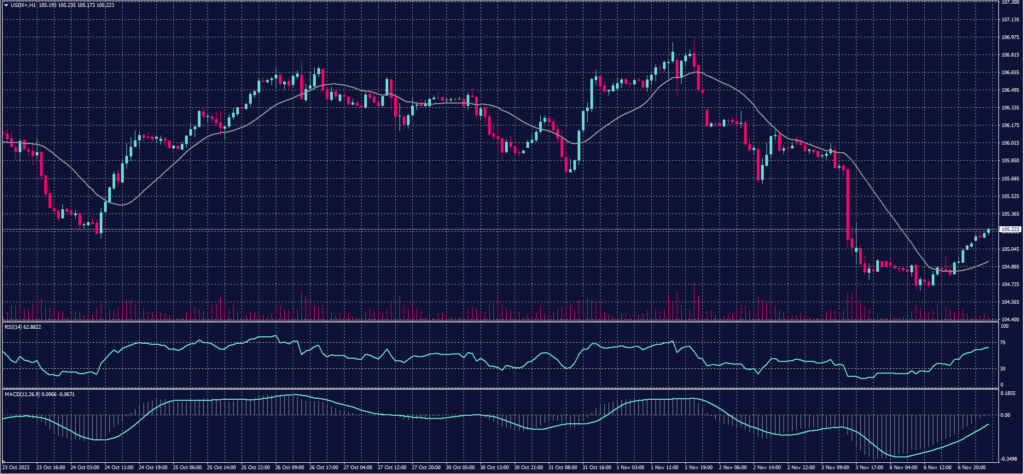Click the 107.300 price scale label
This screenshot has width=1024, height=474.
tap(1009, 3)
